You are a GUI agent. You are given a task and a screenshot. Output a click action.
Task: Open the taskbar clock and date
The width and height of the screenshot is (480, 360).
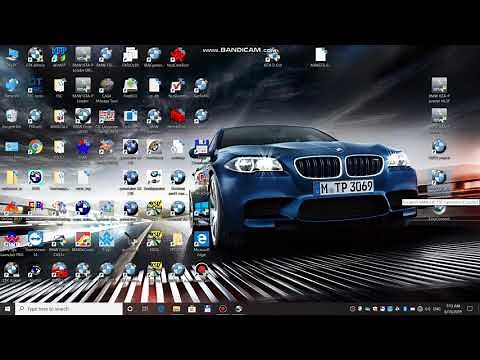click(x=453, y=309)
